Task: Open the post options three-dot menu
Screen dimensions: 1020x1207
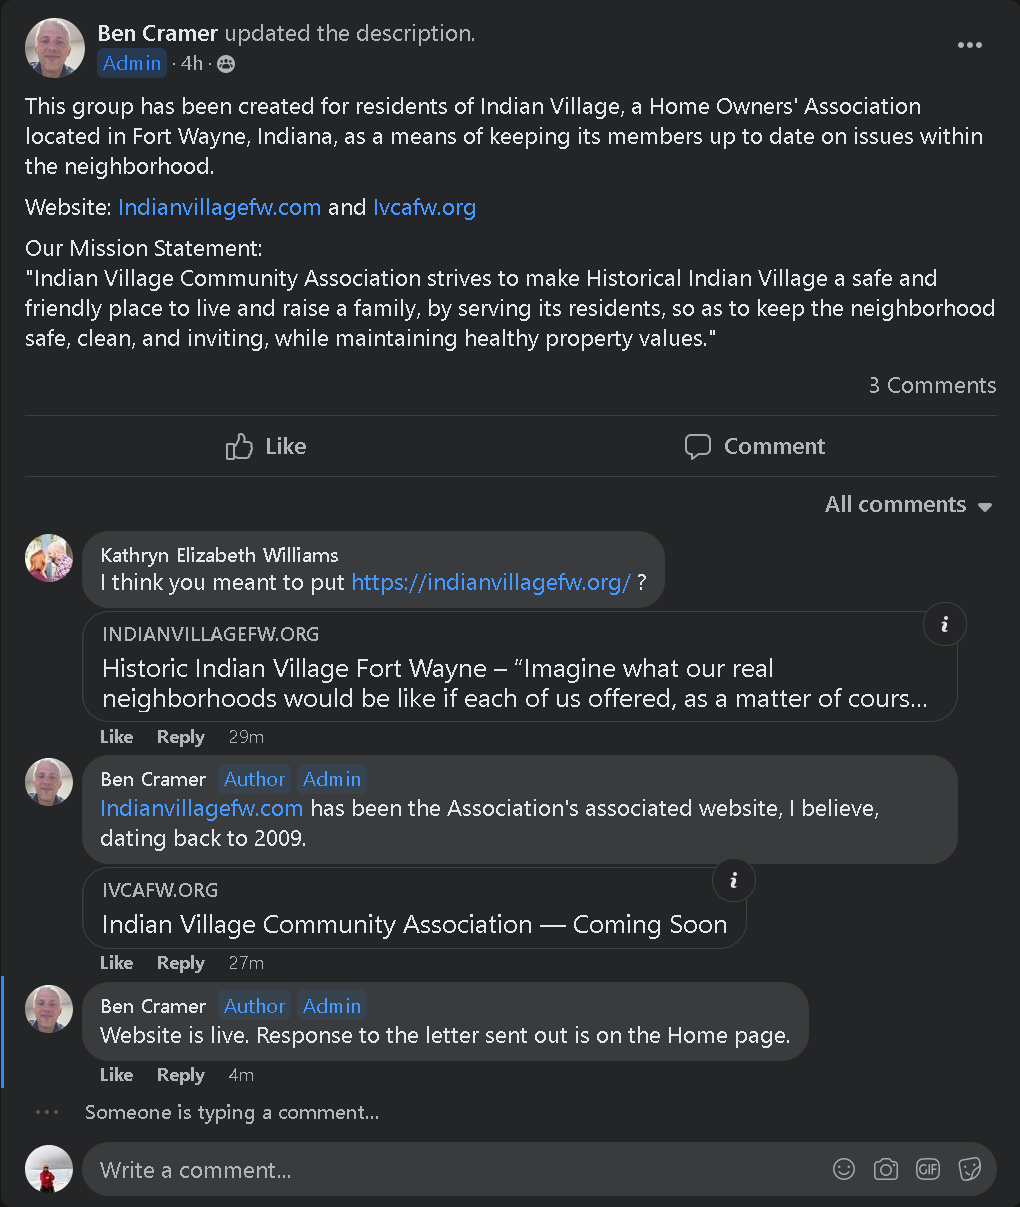Action: [x=969, y=45]
